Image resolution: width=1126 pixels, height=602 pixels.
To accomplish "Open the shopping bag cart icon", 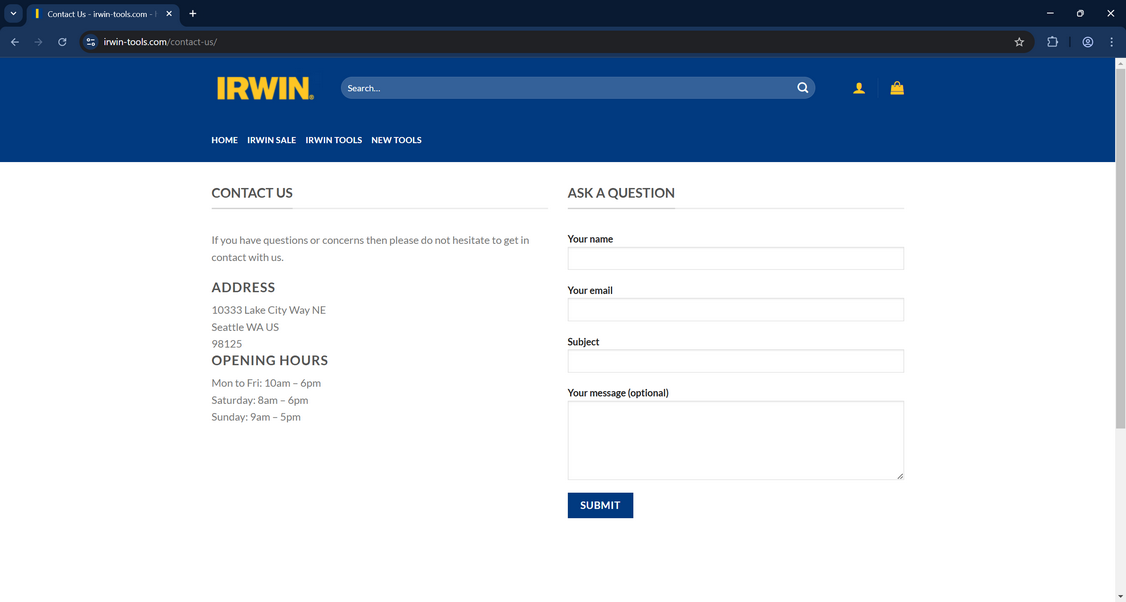I will [897, 88].
